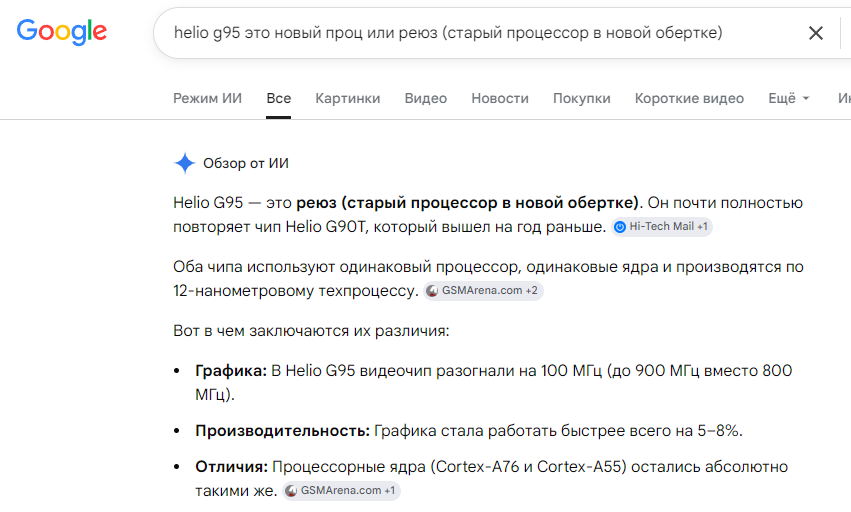The height and width of the screenshot is (512, 851).
Task: Click the bold Отличия: label
Action: pyautogui.click(x=232, y=467)
